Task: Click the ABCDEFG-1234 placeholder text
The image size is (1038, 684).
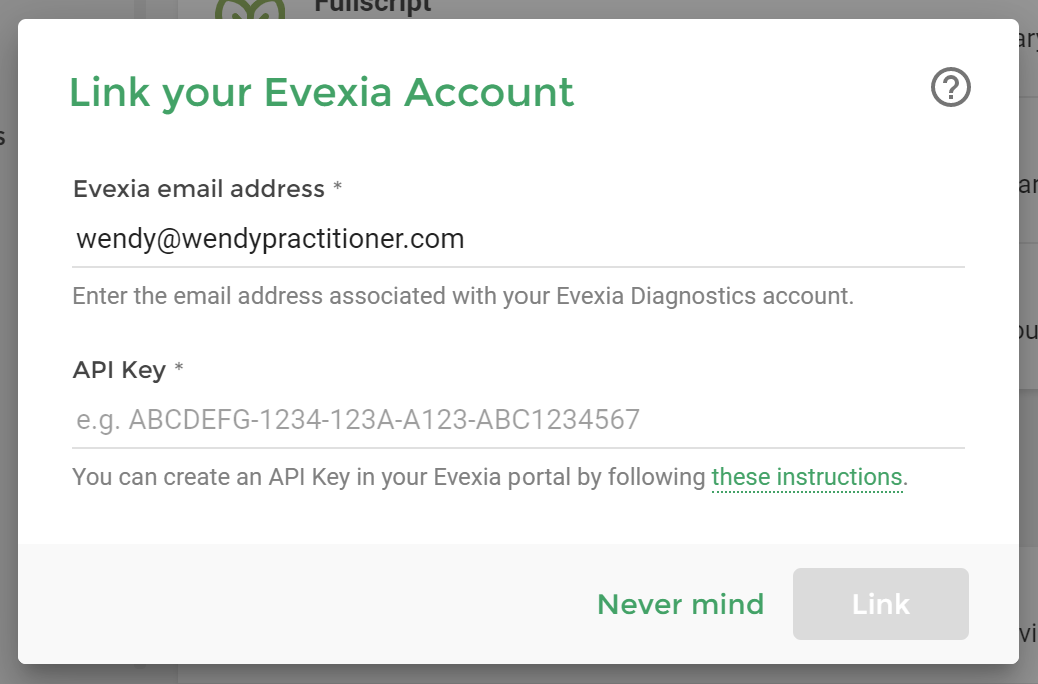Action: tap(358, 419)
